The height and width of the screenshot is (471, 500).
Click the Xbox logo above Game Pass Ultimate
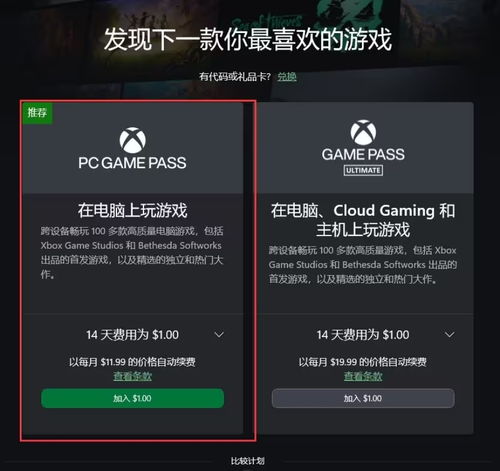[363, 132]
